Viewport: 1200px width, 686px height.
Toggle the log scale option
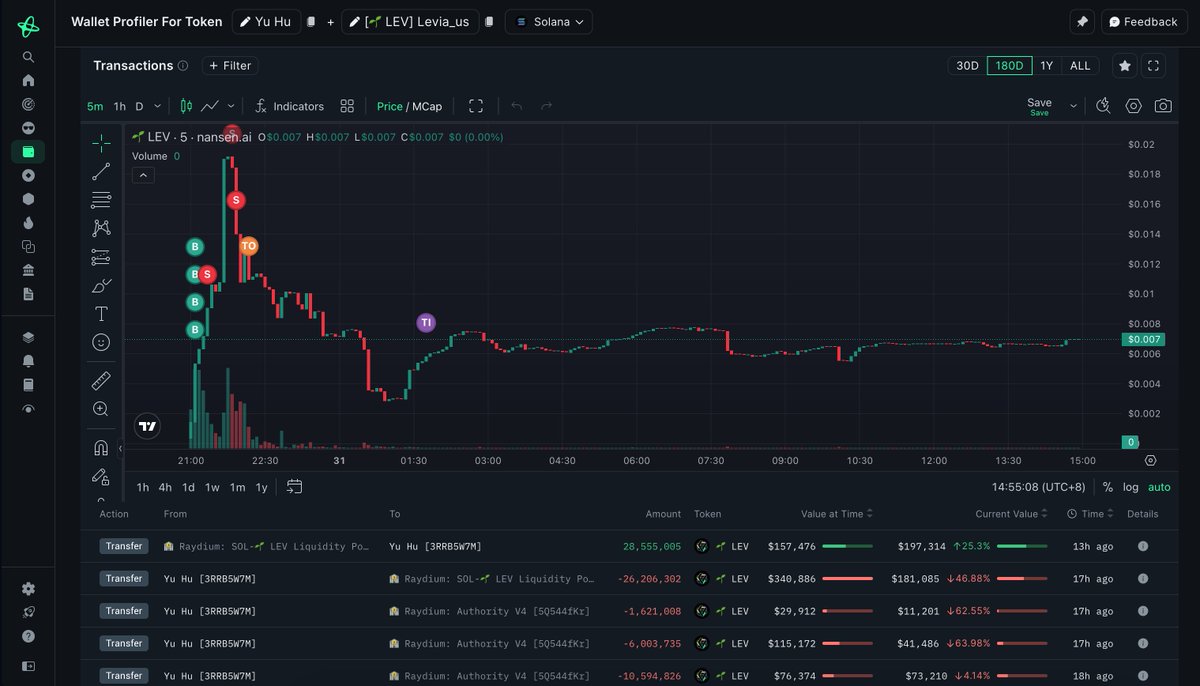pos(1131,487)
